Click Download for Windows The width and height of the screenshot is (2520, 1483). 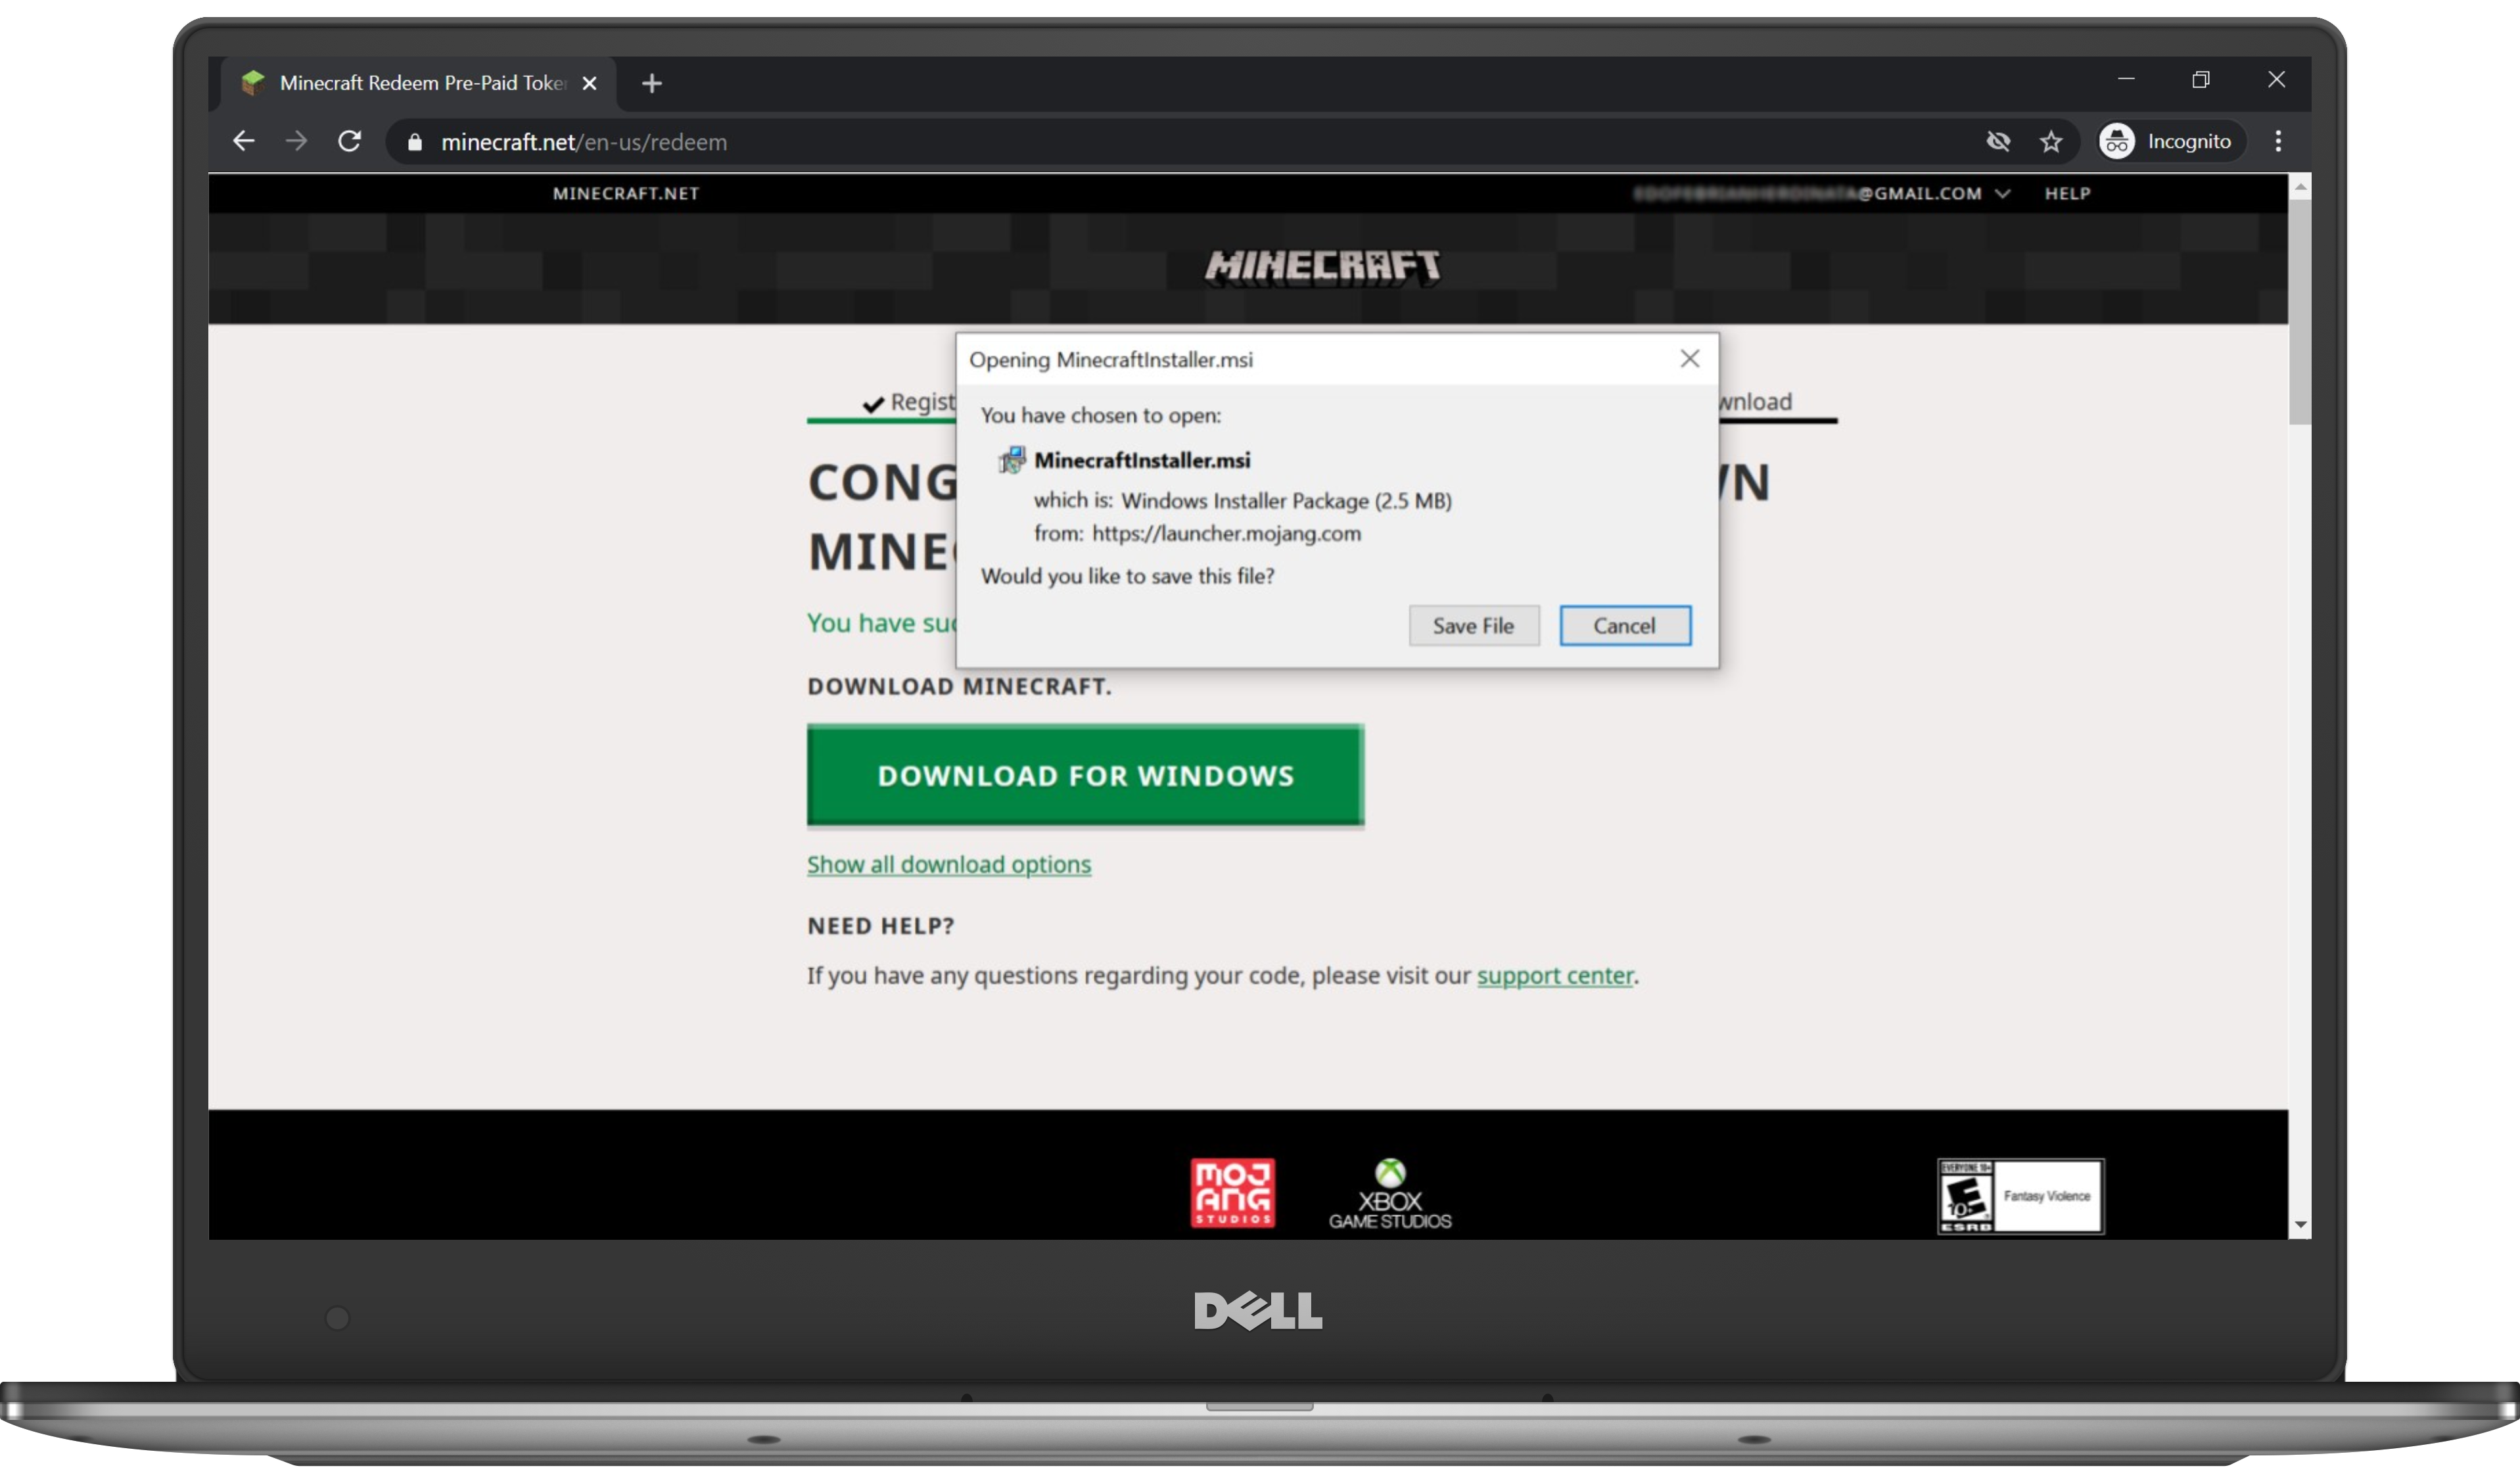pos(1085,776)
